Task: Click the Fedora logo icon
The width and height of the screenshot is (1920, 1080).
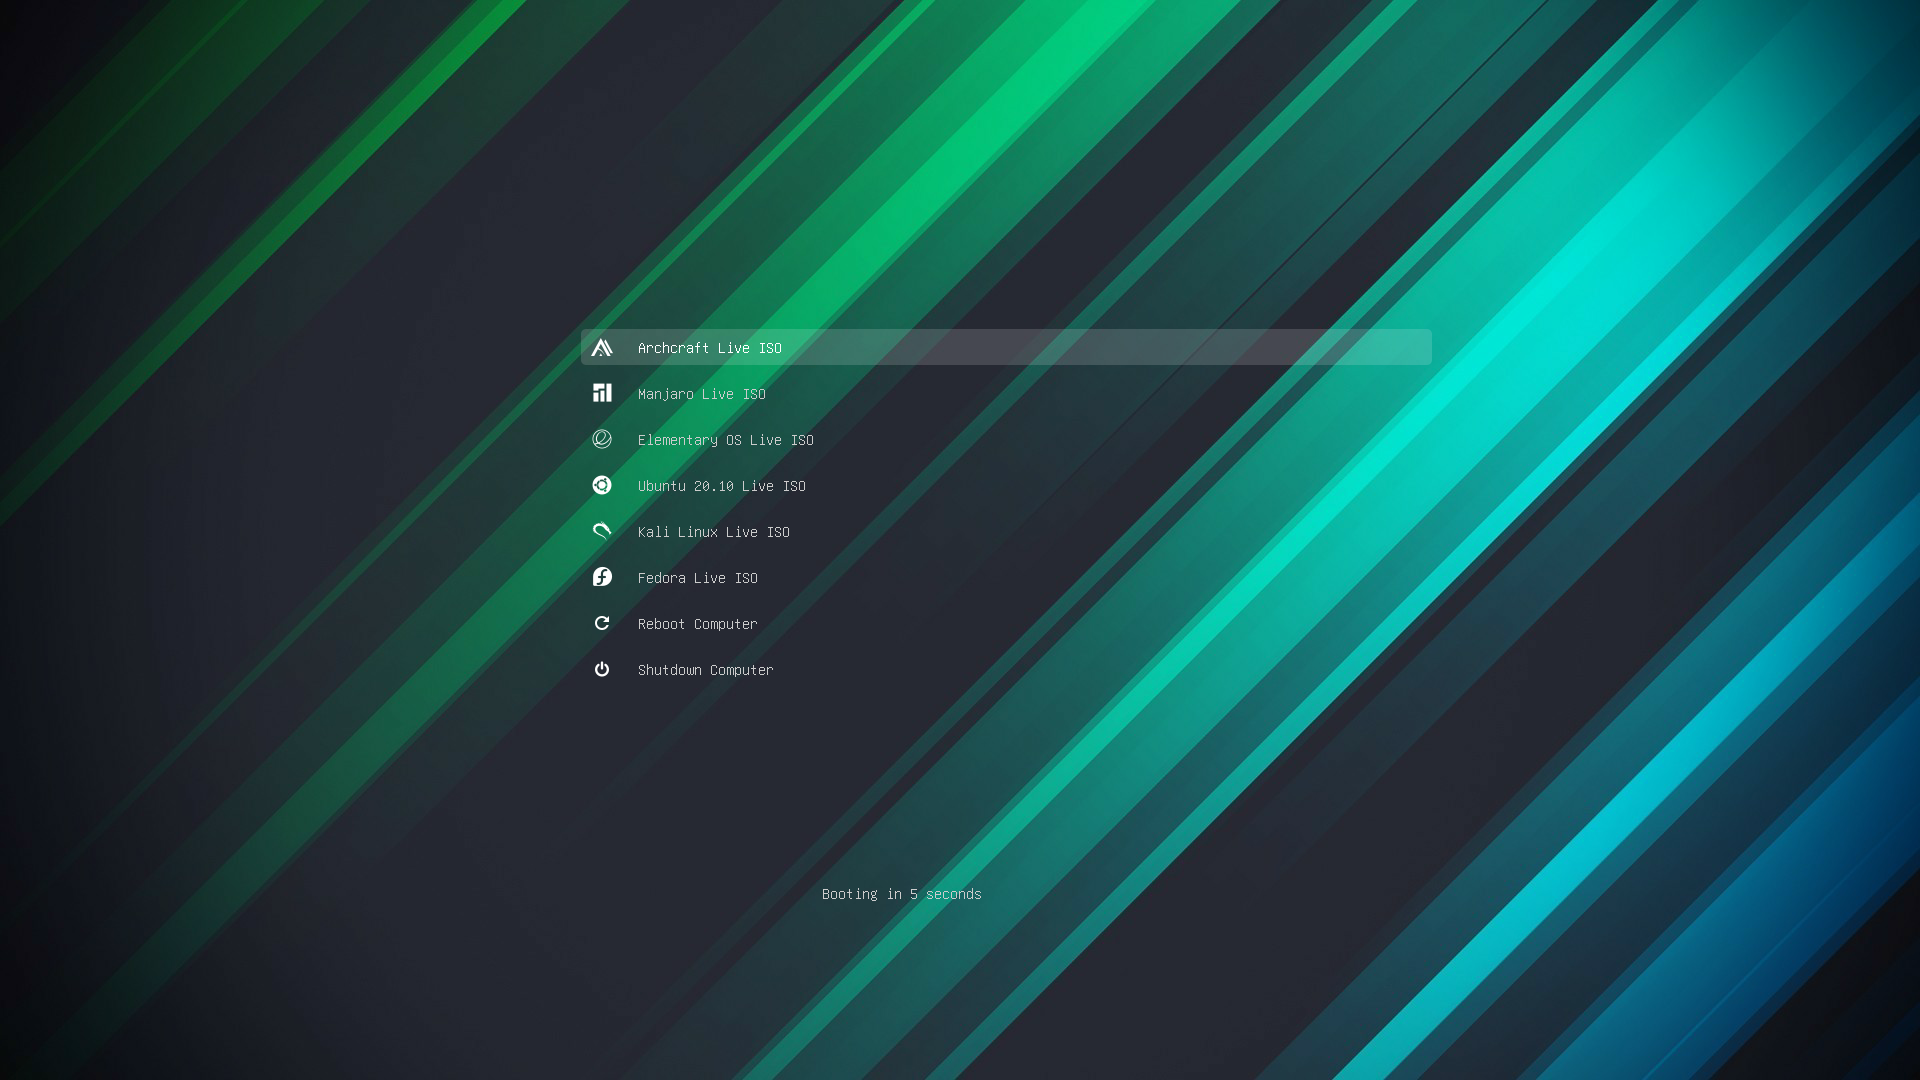Action: pyautogui.click(x=601, y=577)
